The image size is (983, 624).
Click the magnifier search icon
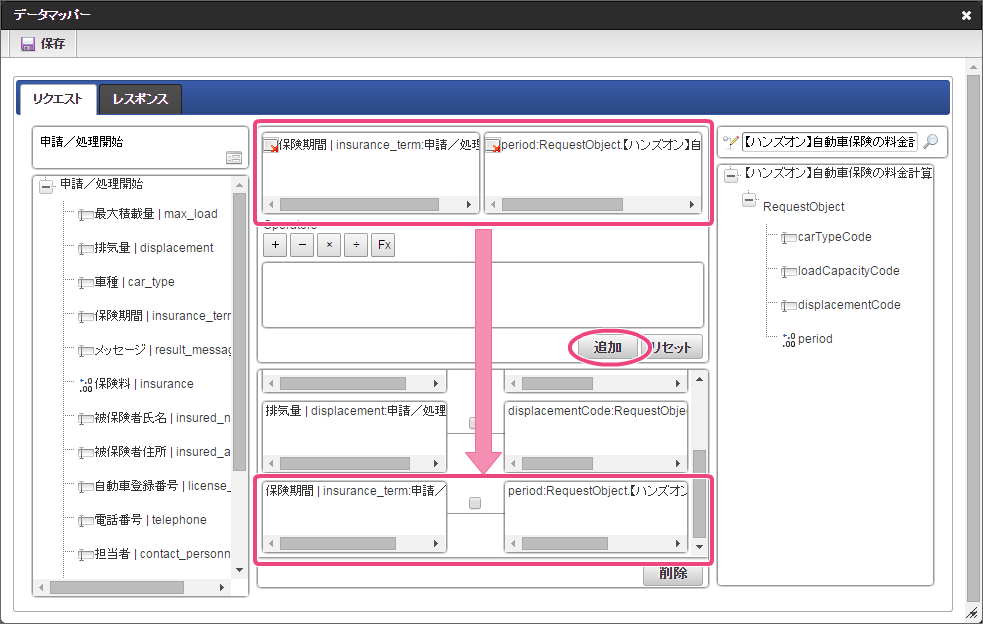[x=932, y=141]
